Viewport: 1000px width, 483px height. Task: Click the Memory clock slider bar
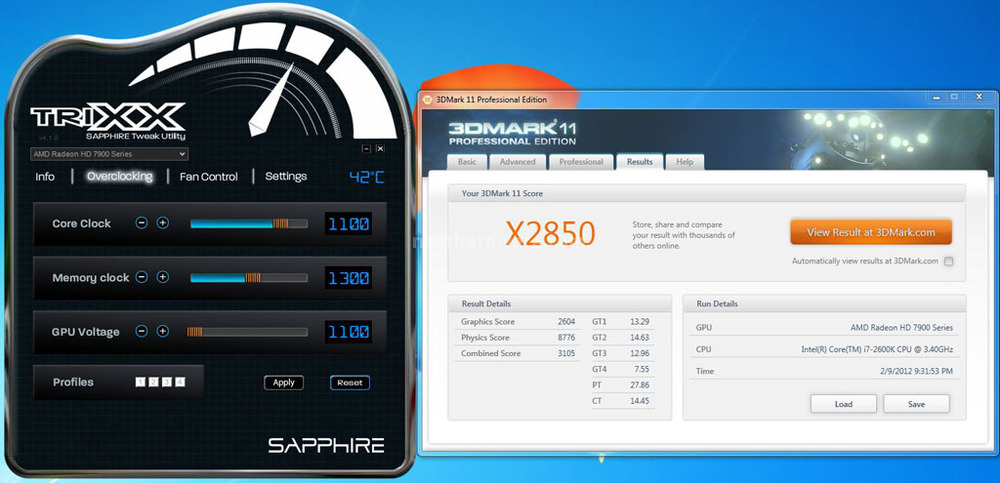[249, 278]
